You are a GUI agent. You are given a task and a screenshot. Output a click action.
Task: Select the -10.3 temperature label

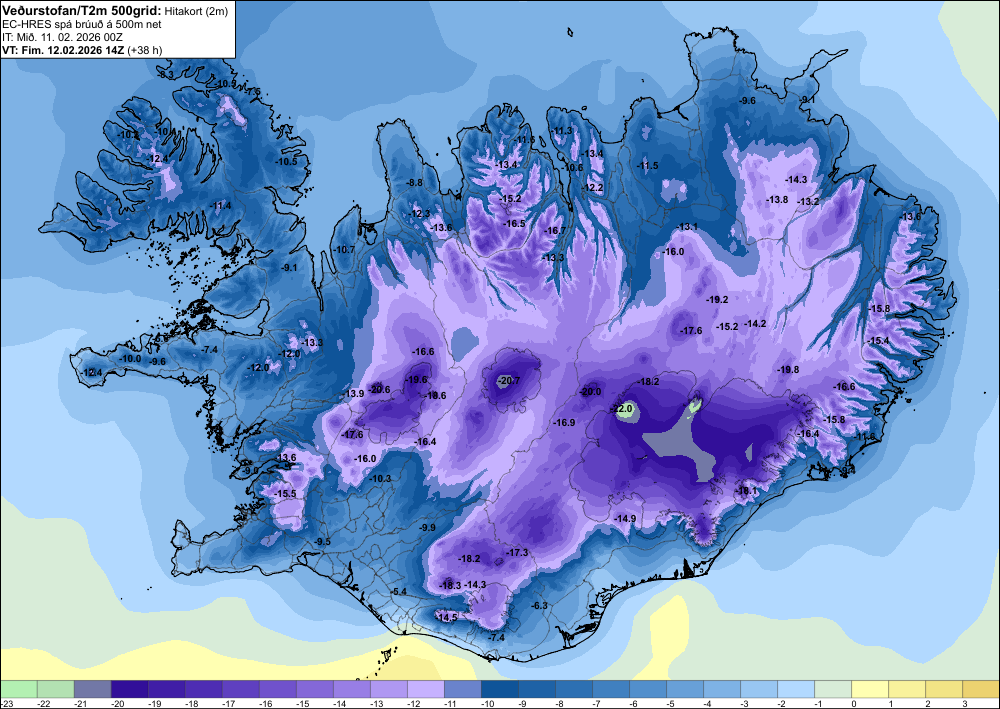(x=381, y=479)
